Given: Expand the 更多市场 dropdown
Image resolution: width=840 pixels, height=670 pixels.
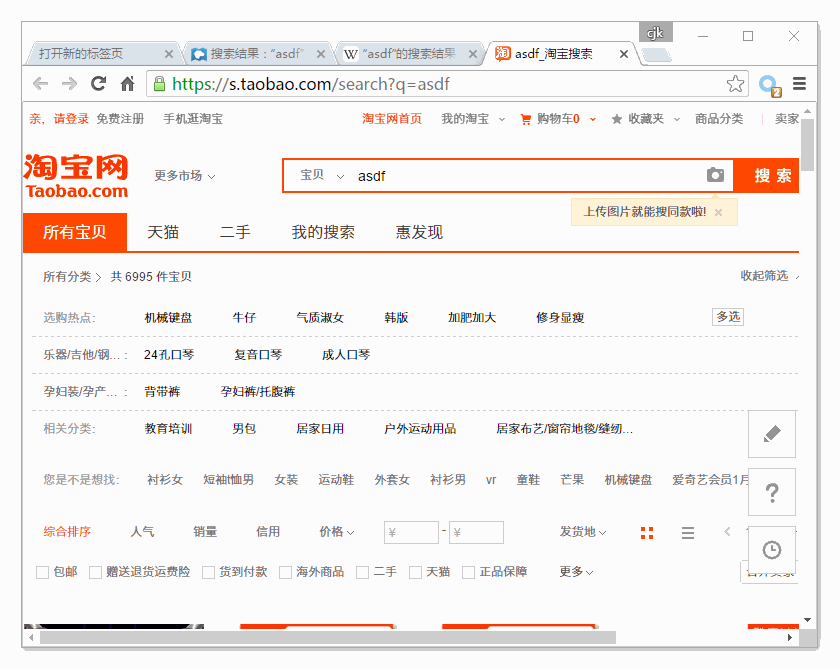Looking at the screenshot, I should point(185,176).
